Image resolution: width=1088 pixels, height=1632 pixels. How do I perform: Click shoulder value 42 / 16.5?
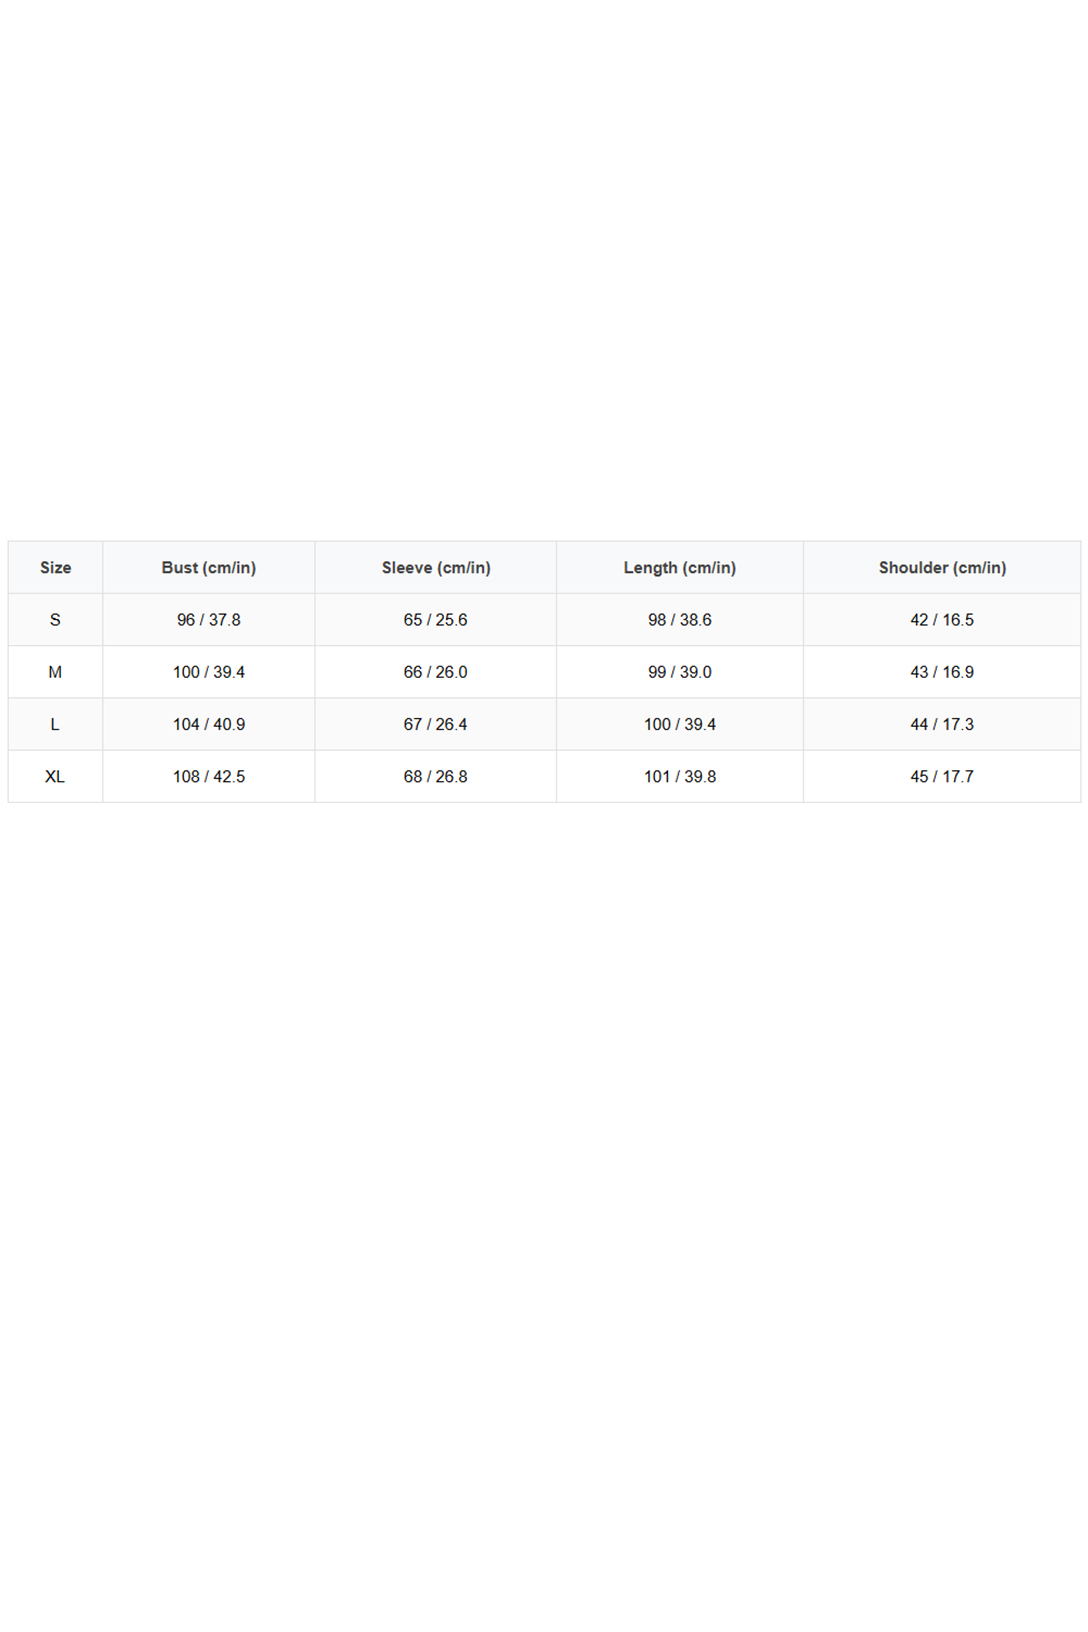942,620
